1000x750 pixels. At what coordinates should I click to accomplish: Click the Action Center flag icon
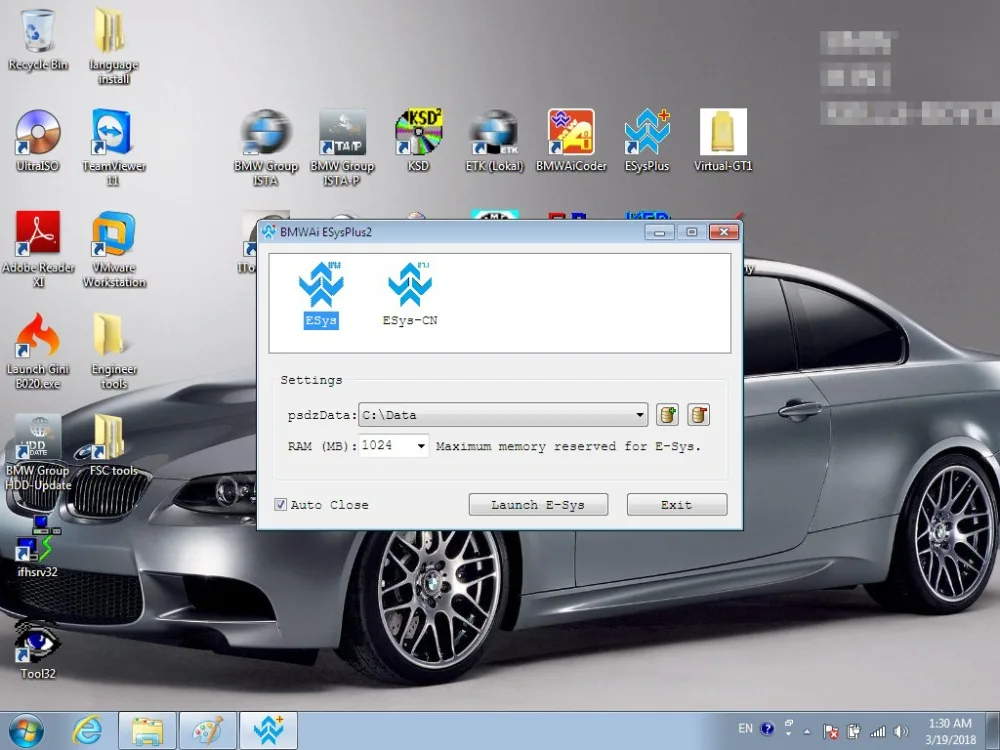pyautogui.click(x=830, y=732)
